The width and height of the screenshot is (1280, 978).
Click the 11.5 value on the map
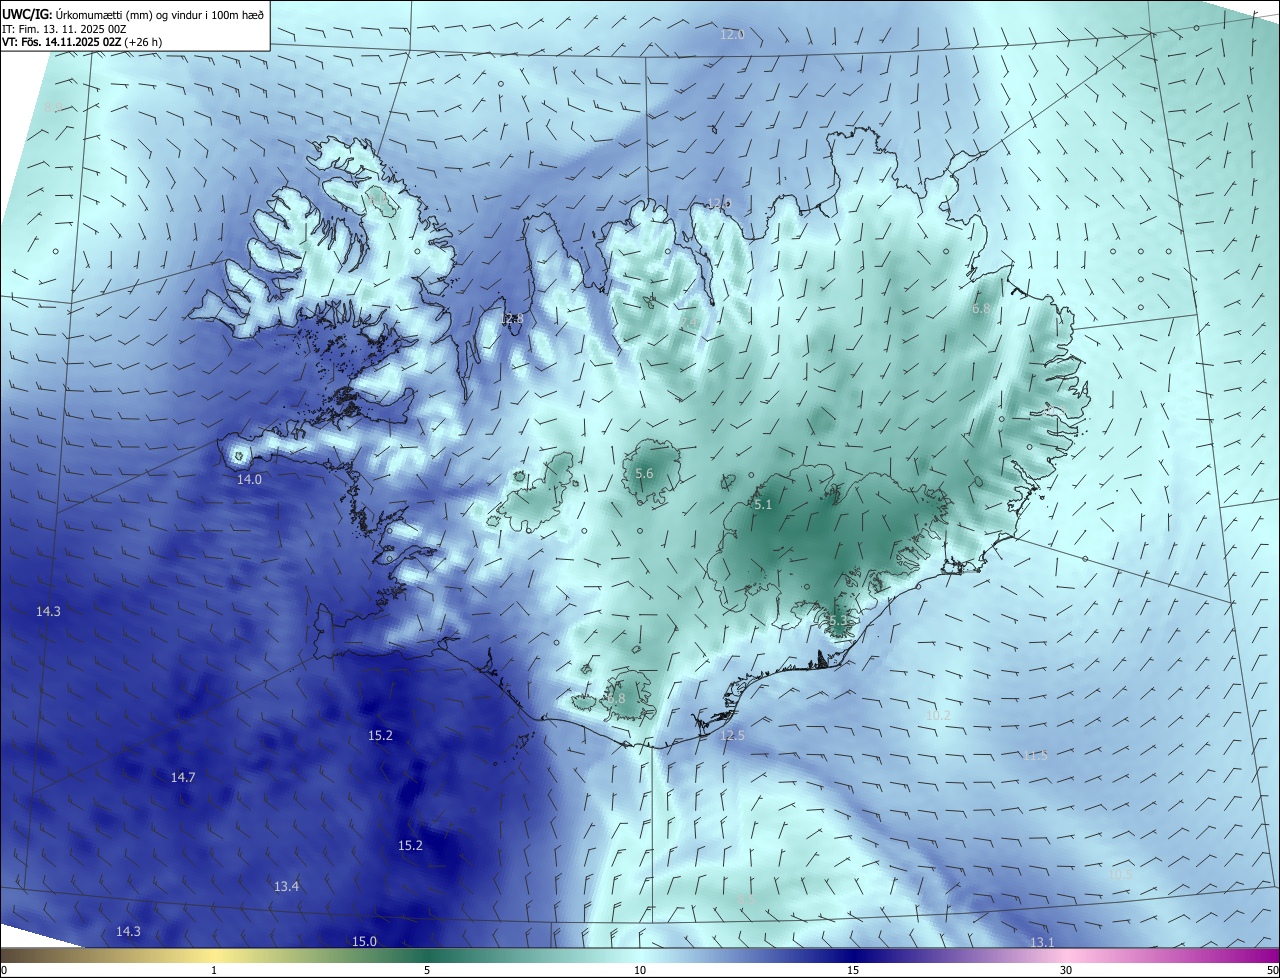[x=1035, y=755]
